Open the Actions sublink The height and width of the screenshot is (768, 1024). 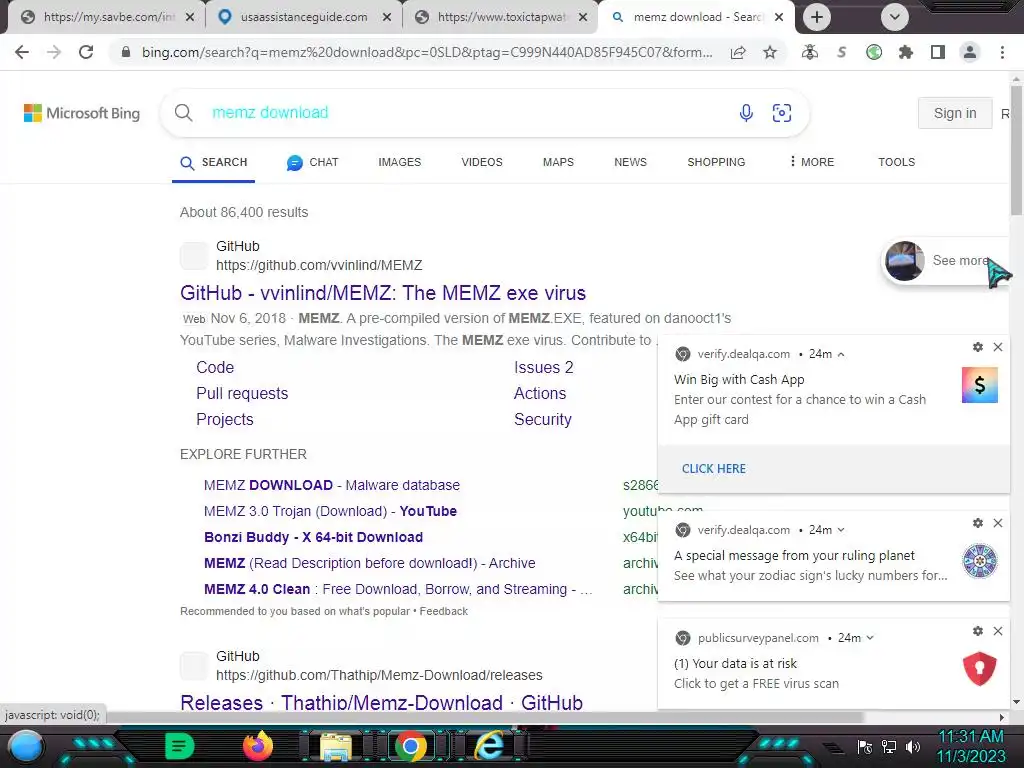pos(539,393)
